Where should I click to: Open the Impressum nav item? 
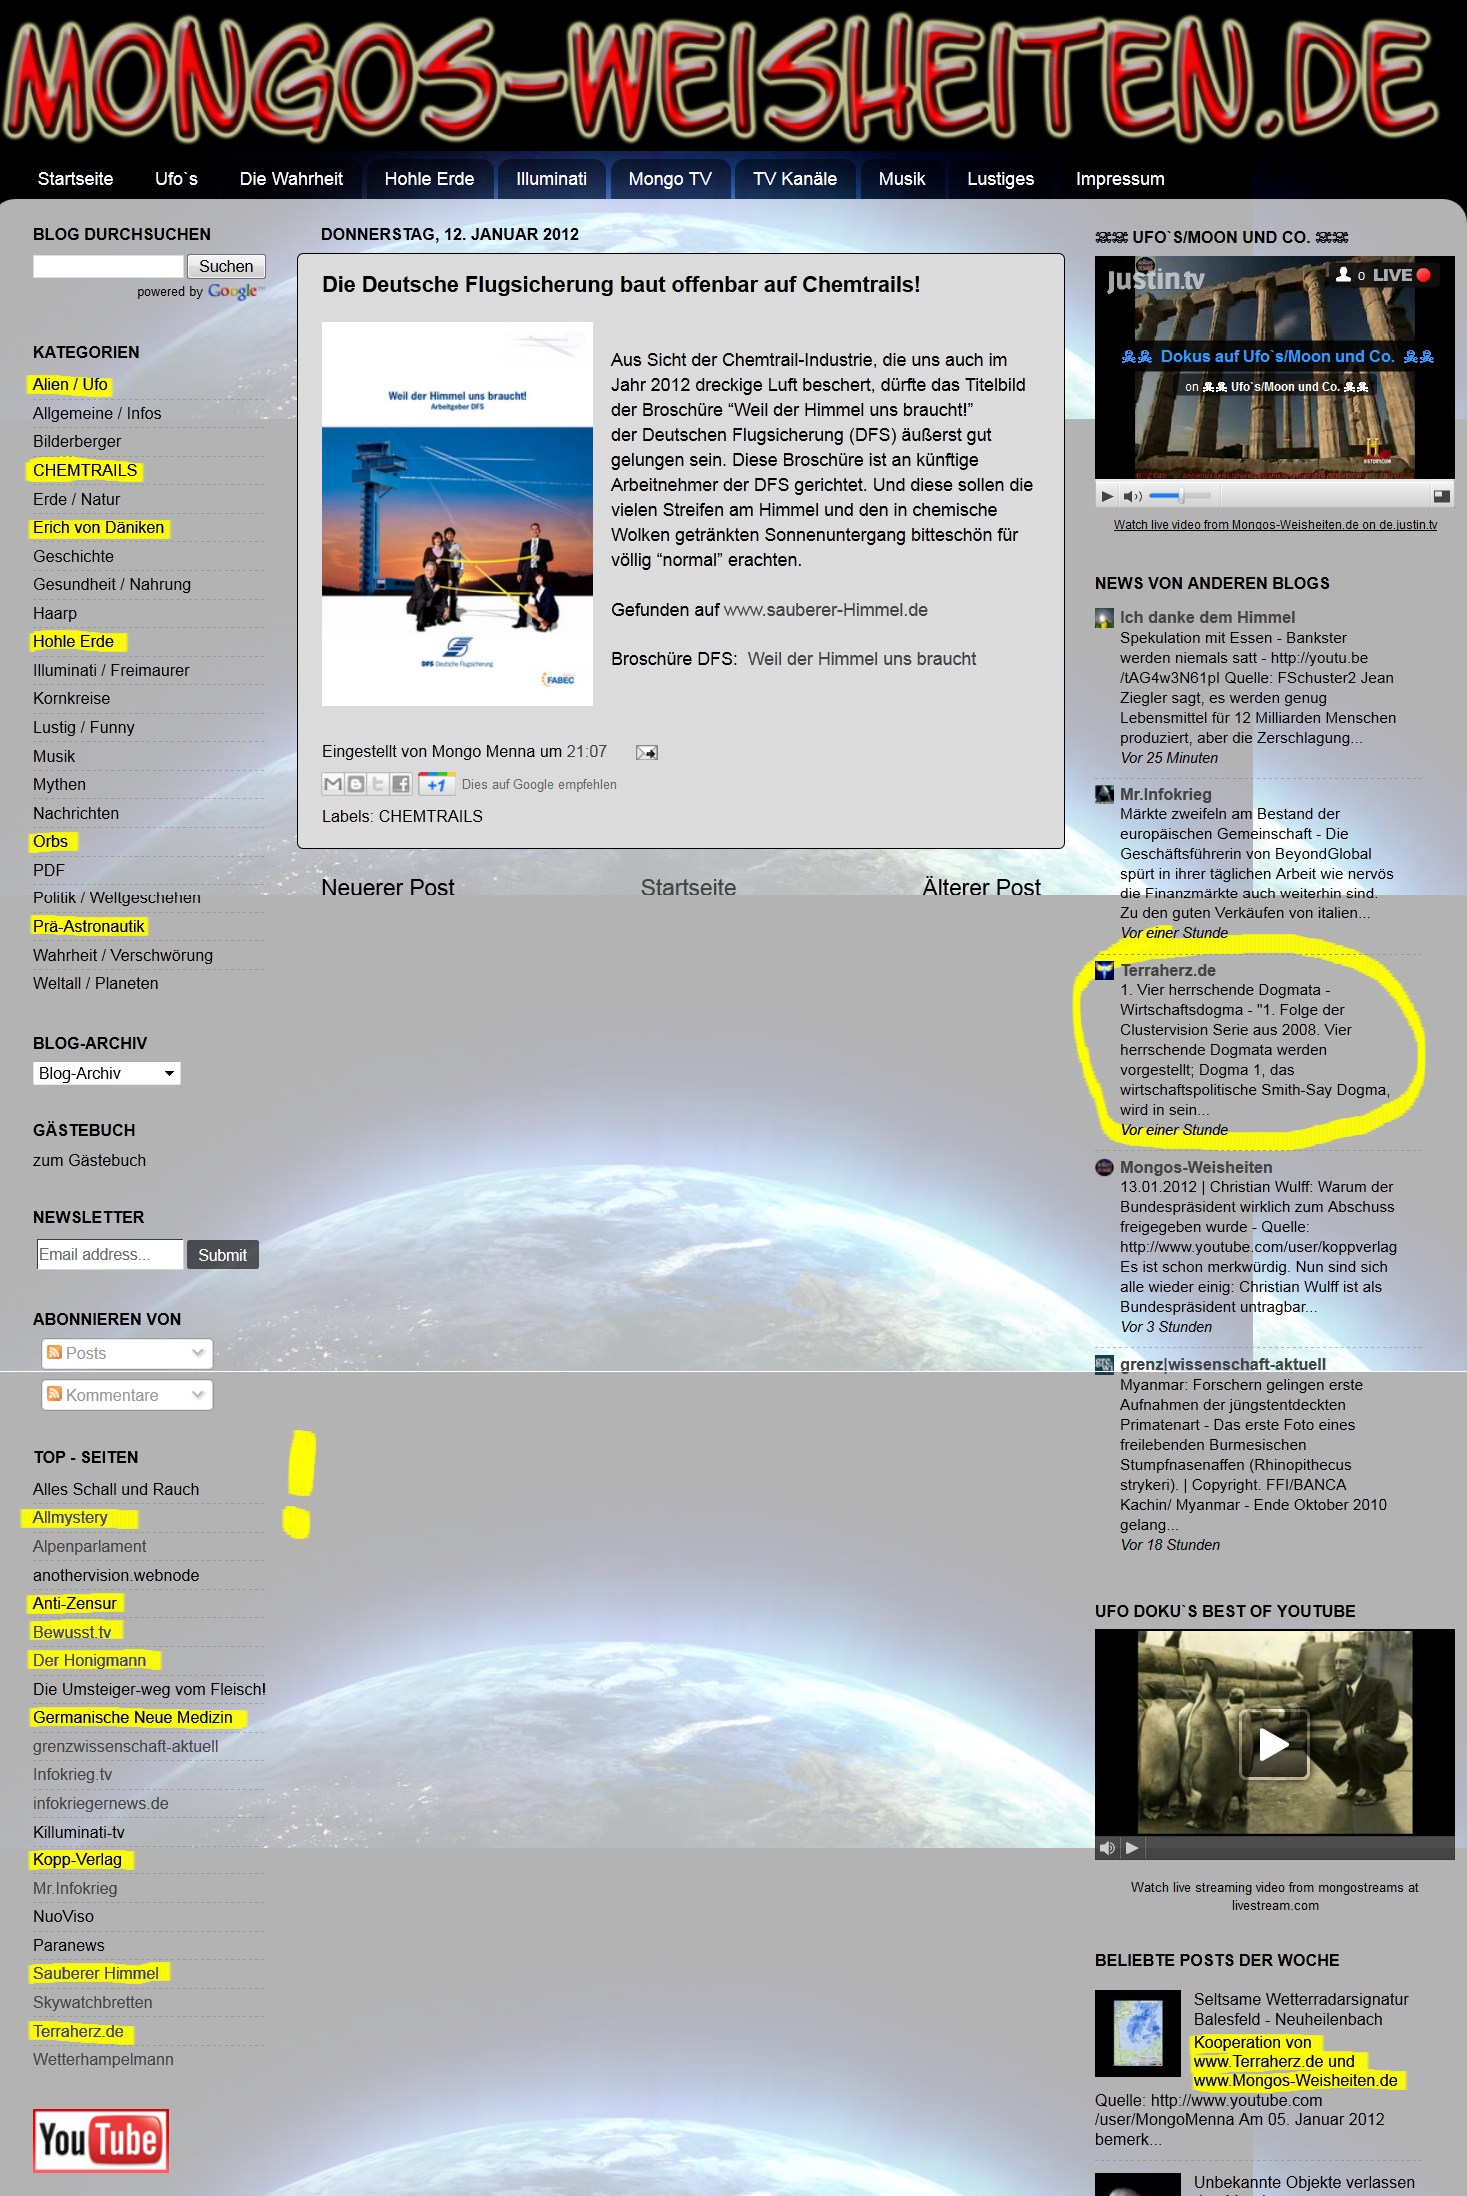pyautogui.click(x=1120, y=179)
